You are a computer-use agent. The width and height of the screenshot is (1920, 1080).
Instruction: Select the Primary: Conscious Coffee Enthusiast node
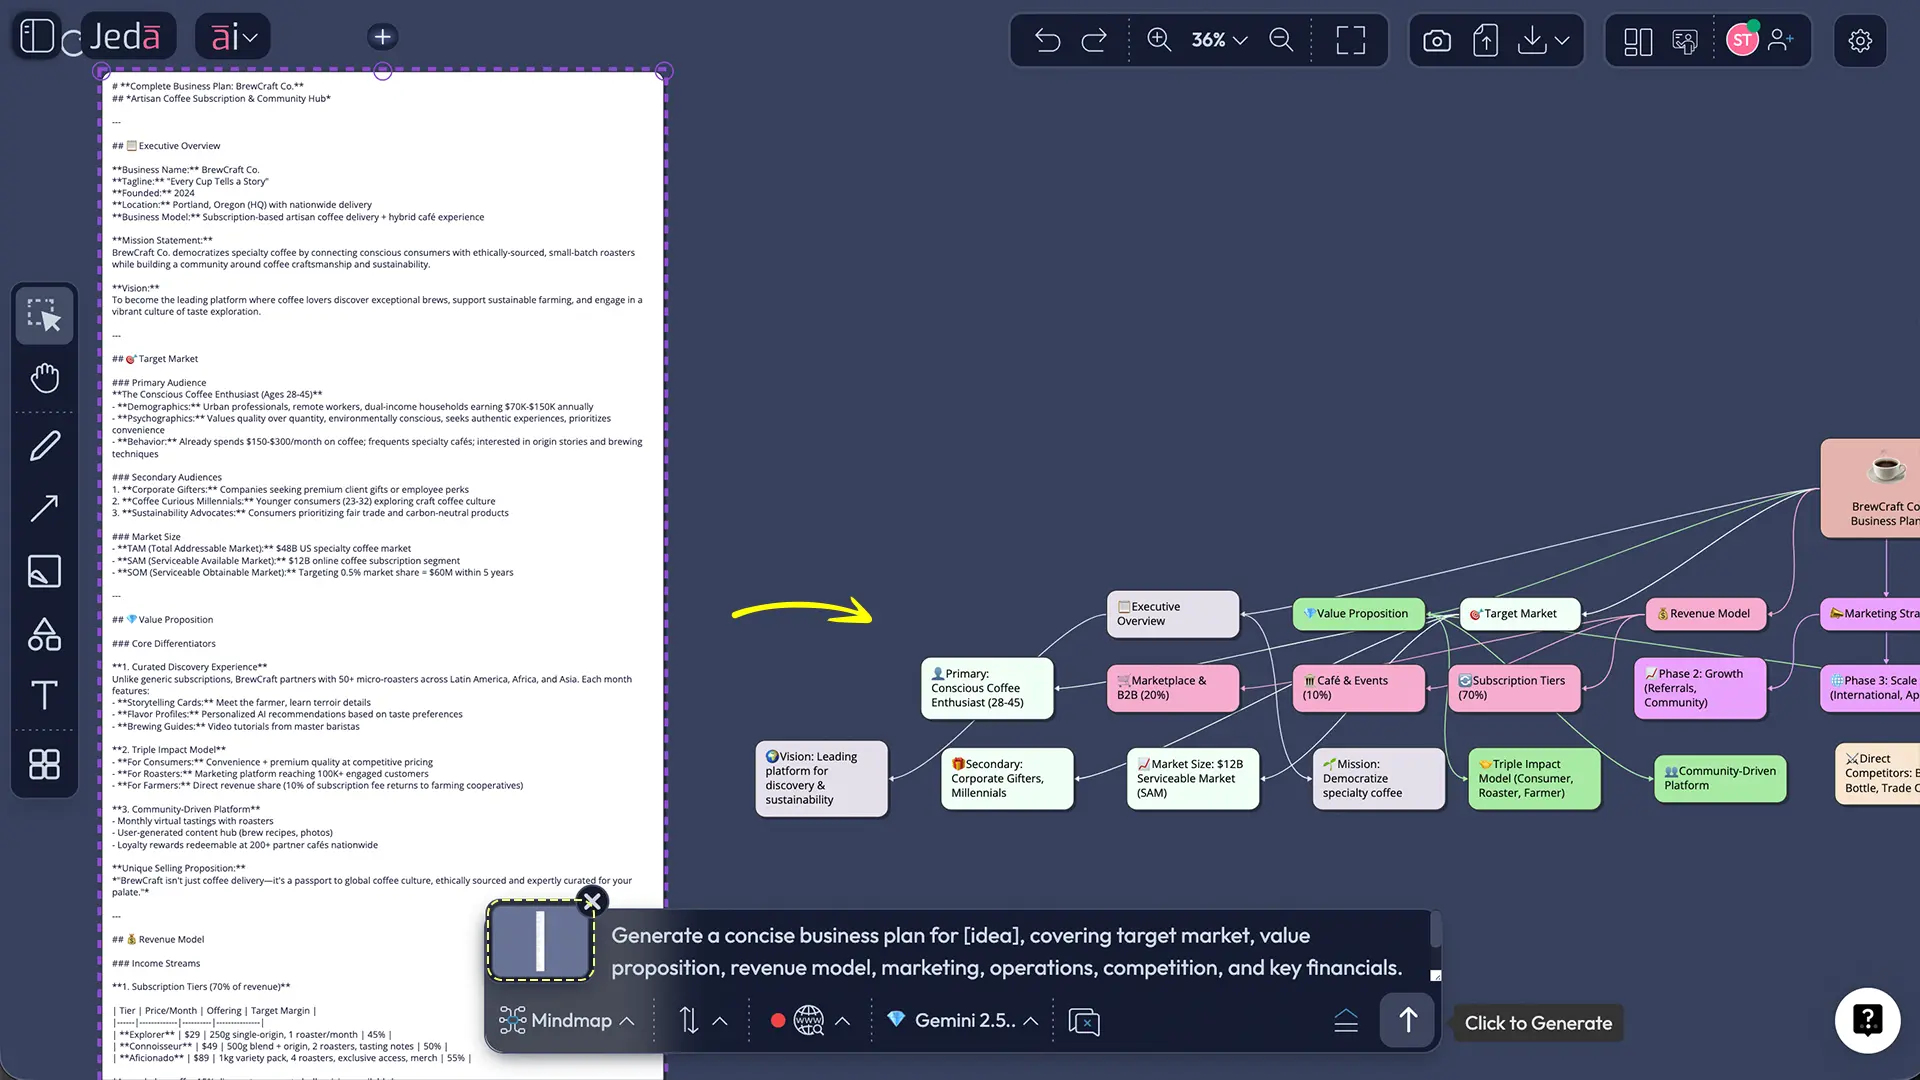coord(987,688)
